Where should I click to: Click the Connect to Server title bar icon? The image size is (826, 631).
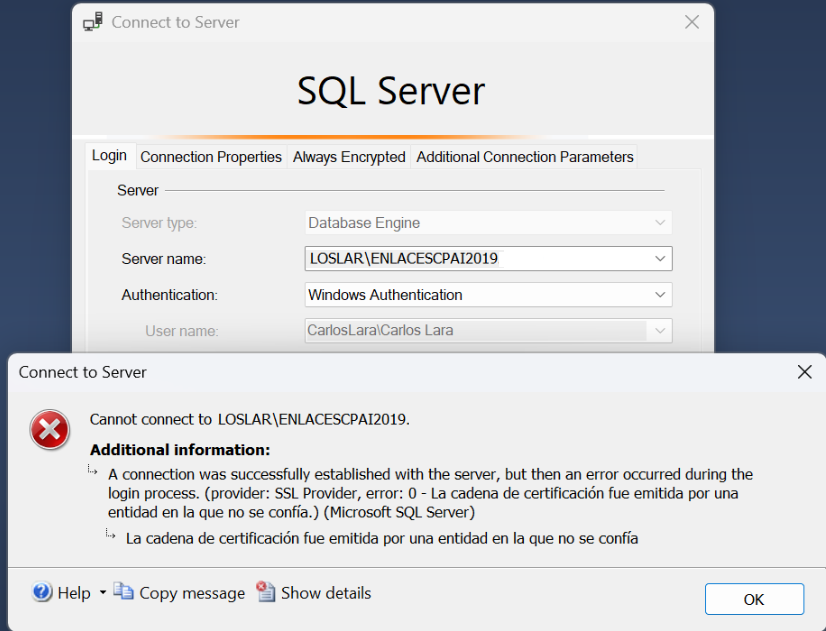pos(93,22)
